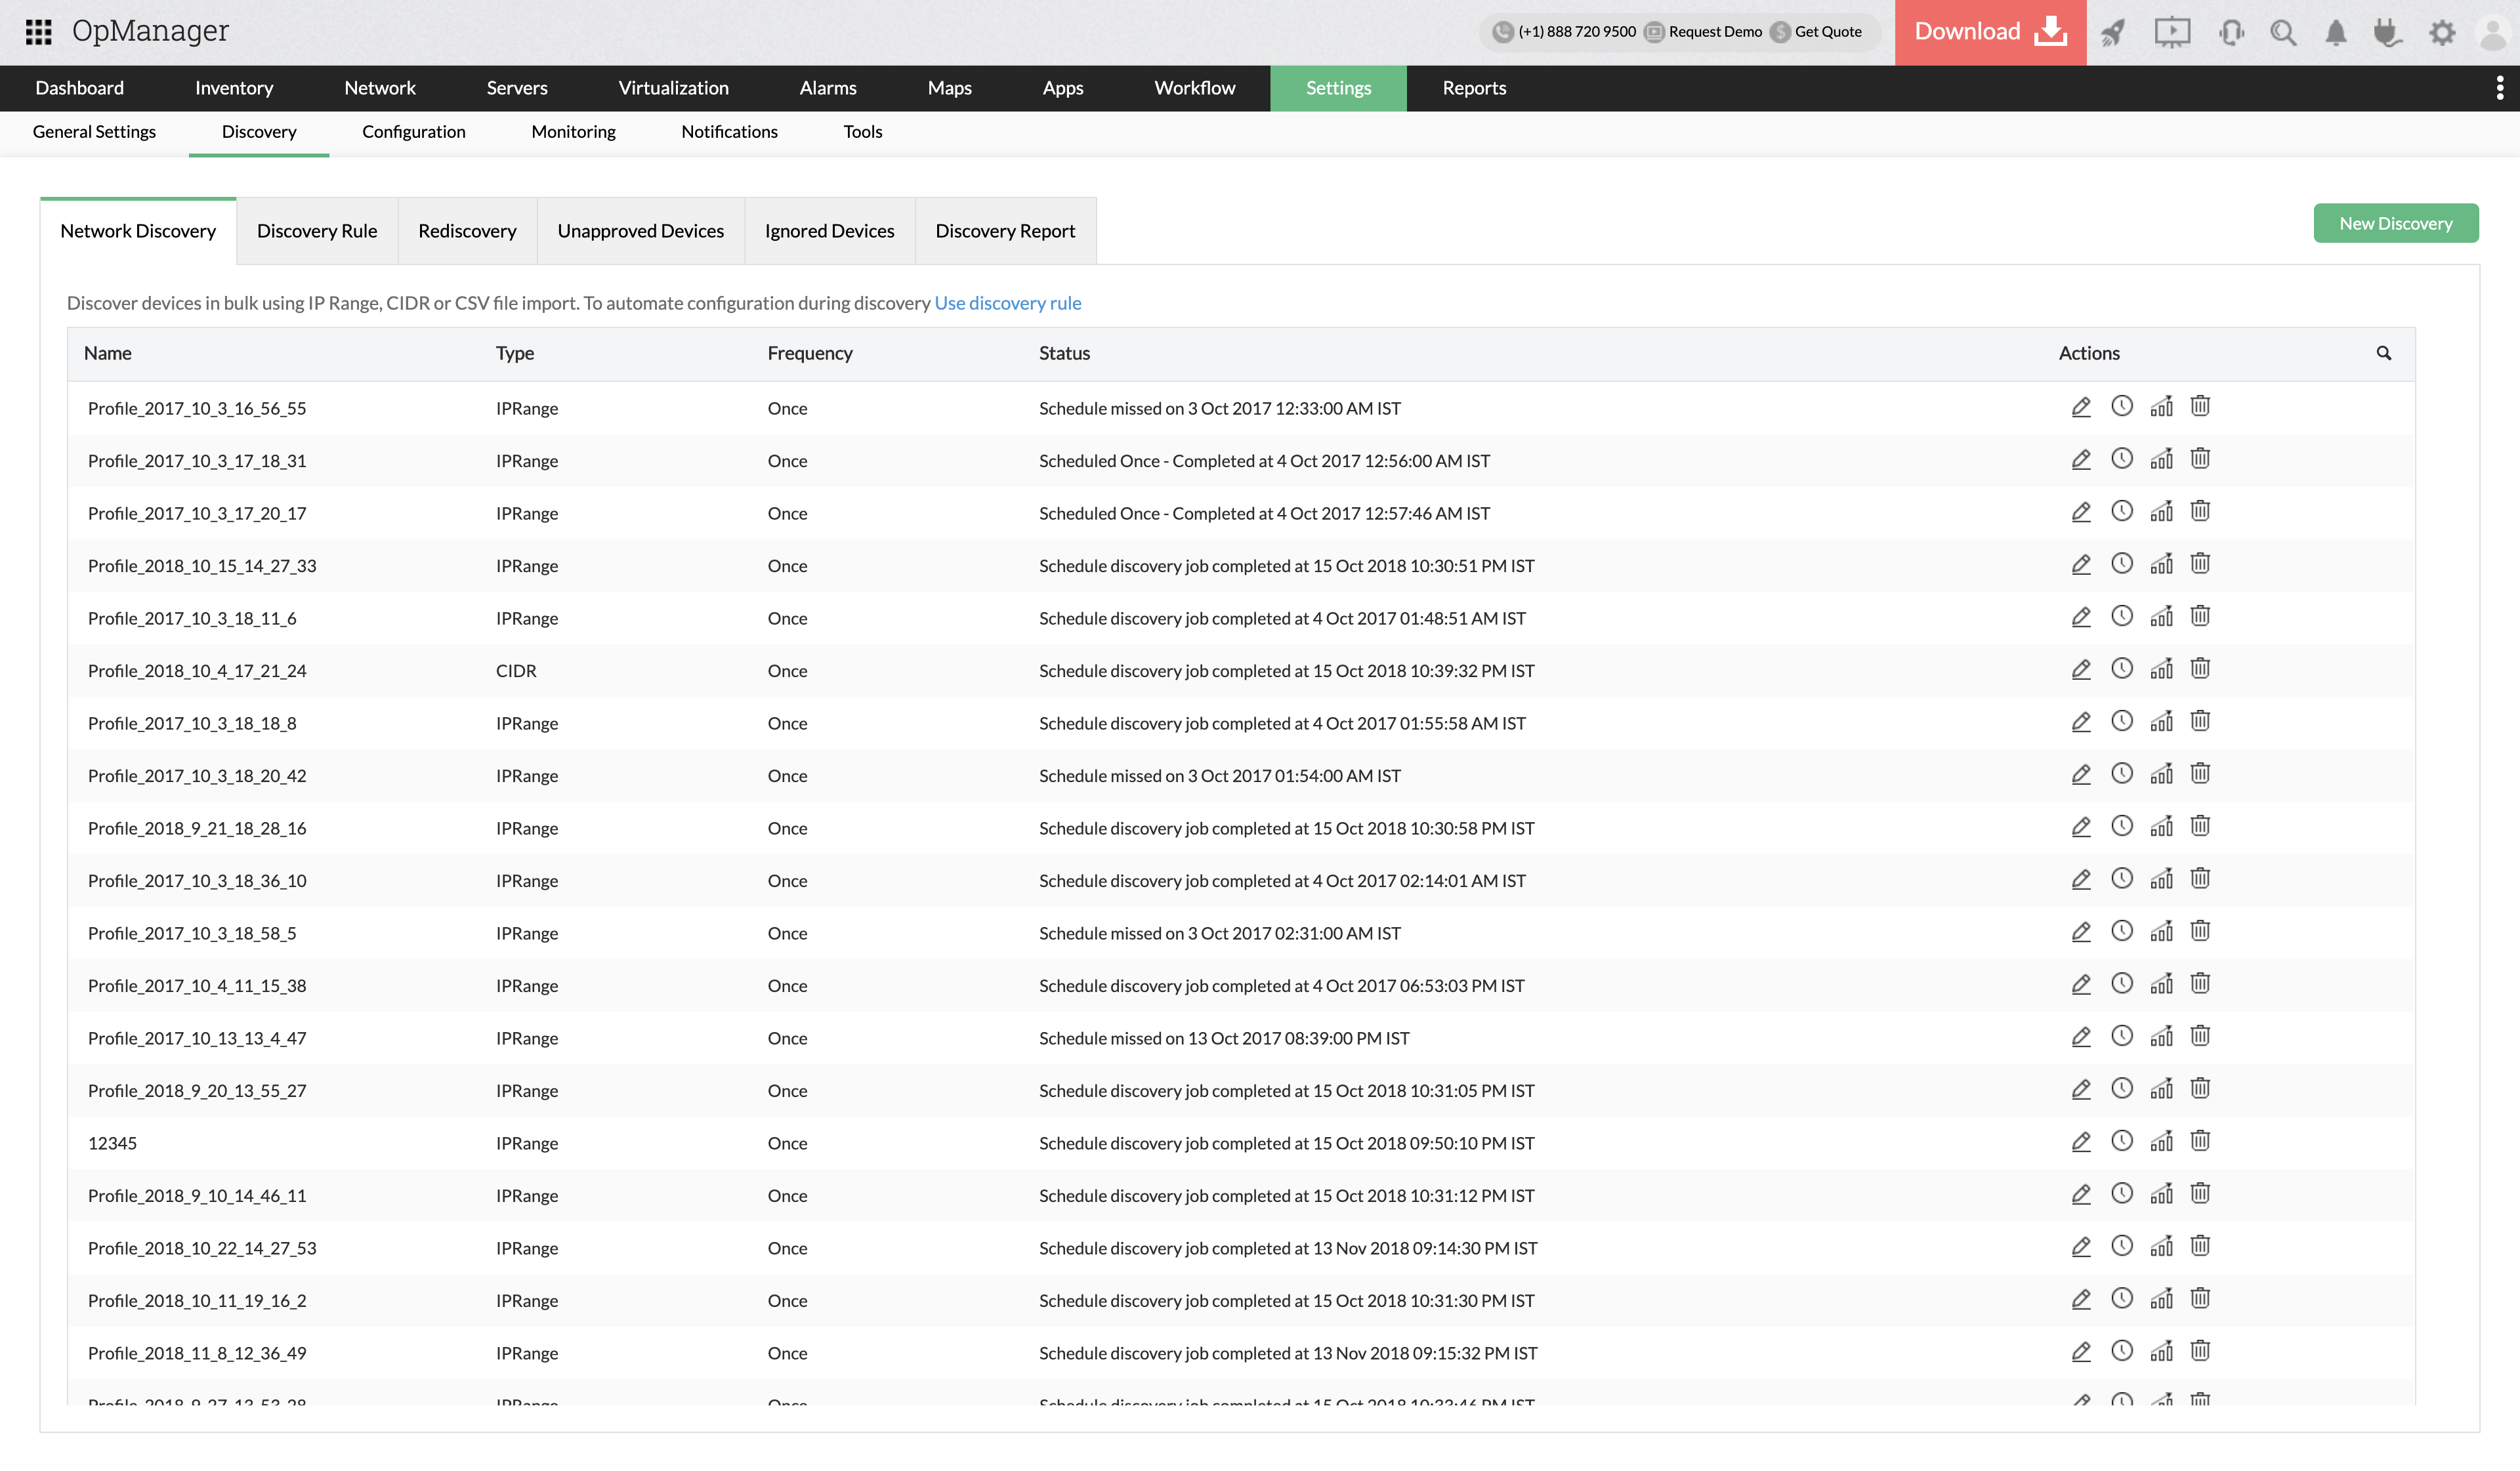
Task: Select Alarms in main navigation
Action: tap(827, 88)
